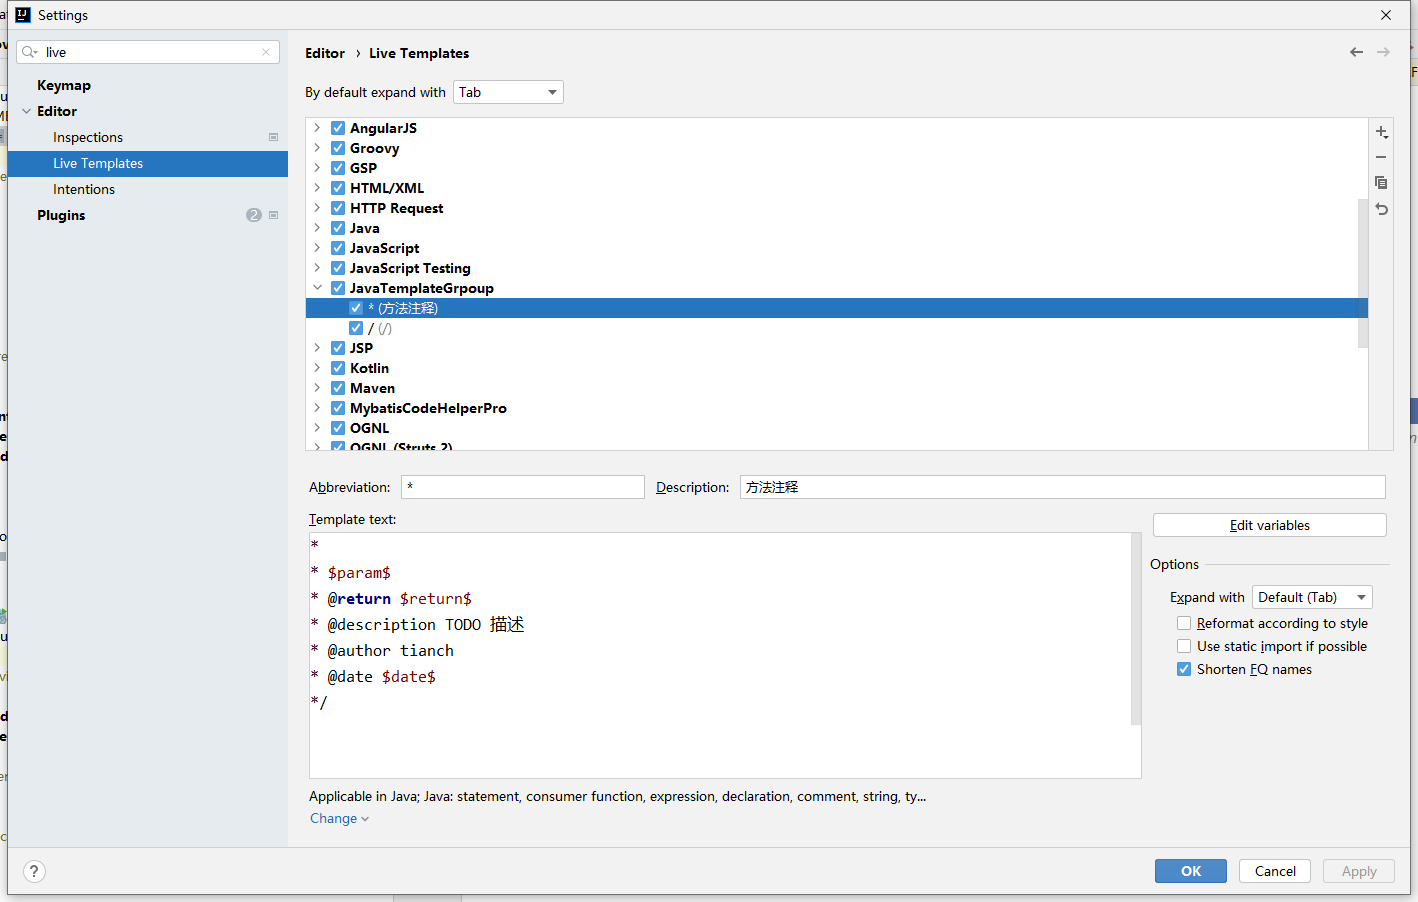The height and width of the screenshot is (902, 1418).
Task: Expand the MybatisCodeHelperPro group
Action: (317, 408)
